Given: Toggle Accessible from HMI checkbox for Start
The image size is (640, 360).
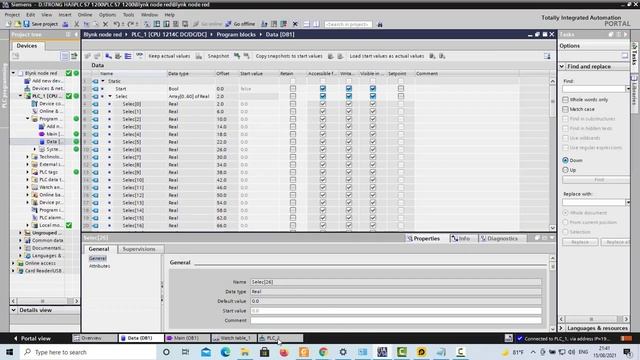Looking at the screenshot, I should tap(323, 89).
